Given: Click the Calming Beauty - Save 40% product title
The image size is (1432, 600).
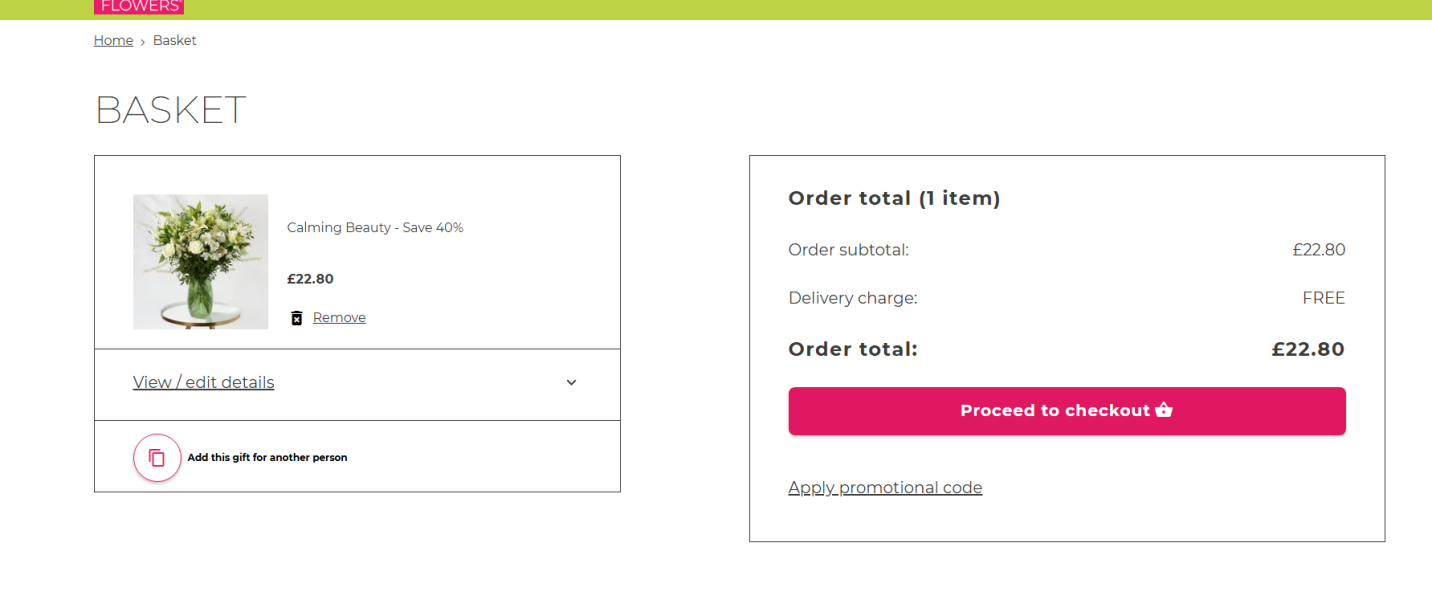Looking at the screenshot, I should coord(375,228).
